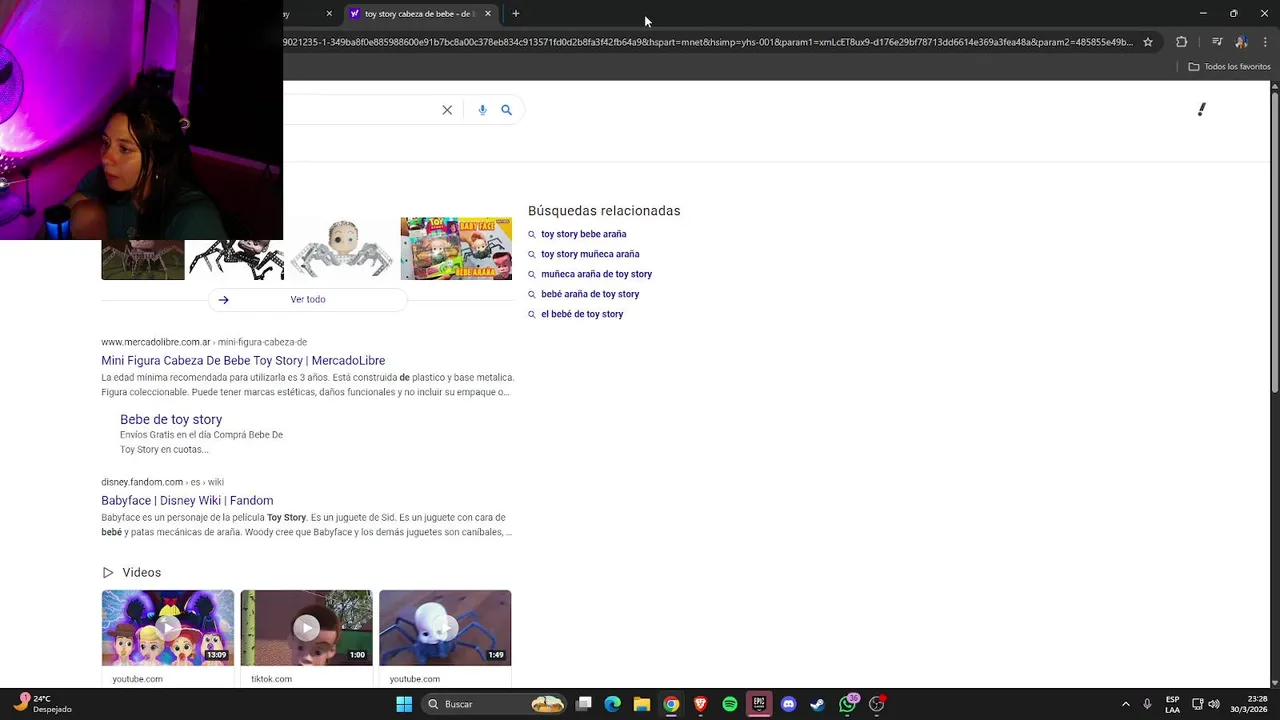Open the baby-head spider toy image thumbnail
Viewport: 1280px width, 720px height.
click(342, 248)
